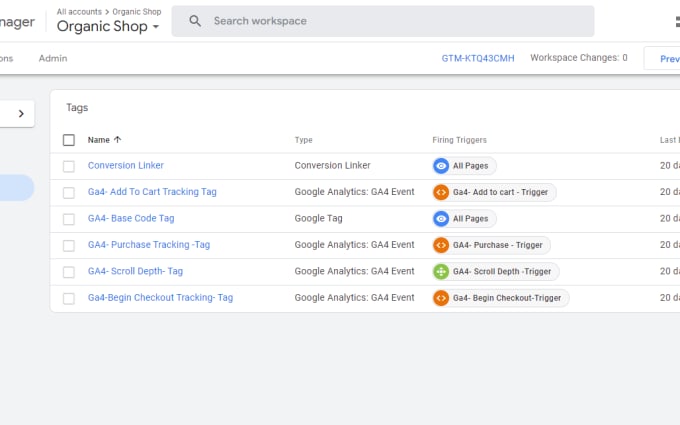
Task: Click the Preview button
Action: click(662, 58)
